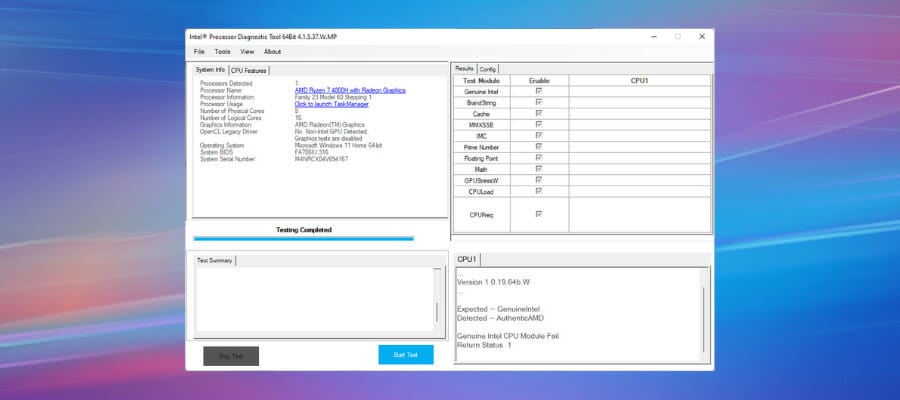The image size is (900, 400).
Task: Click the 'Microsoft Windows 11 Home 64-bit' value
Action: [x=339, y=146]
